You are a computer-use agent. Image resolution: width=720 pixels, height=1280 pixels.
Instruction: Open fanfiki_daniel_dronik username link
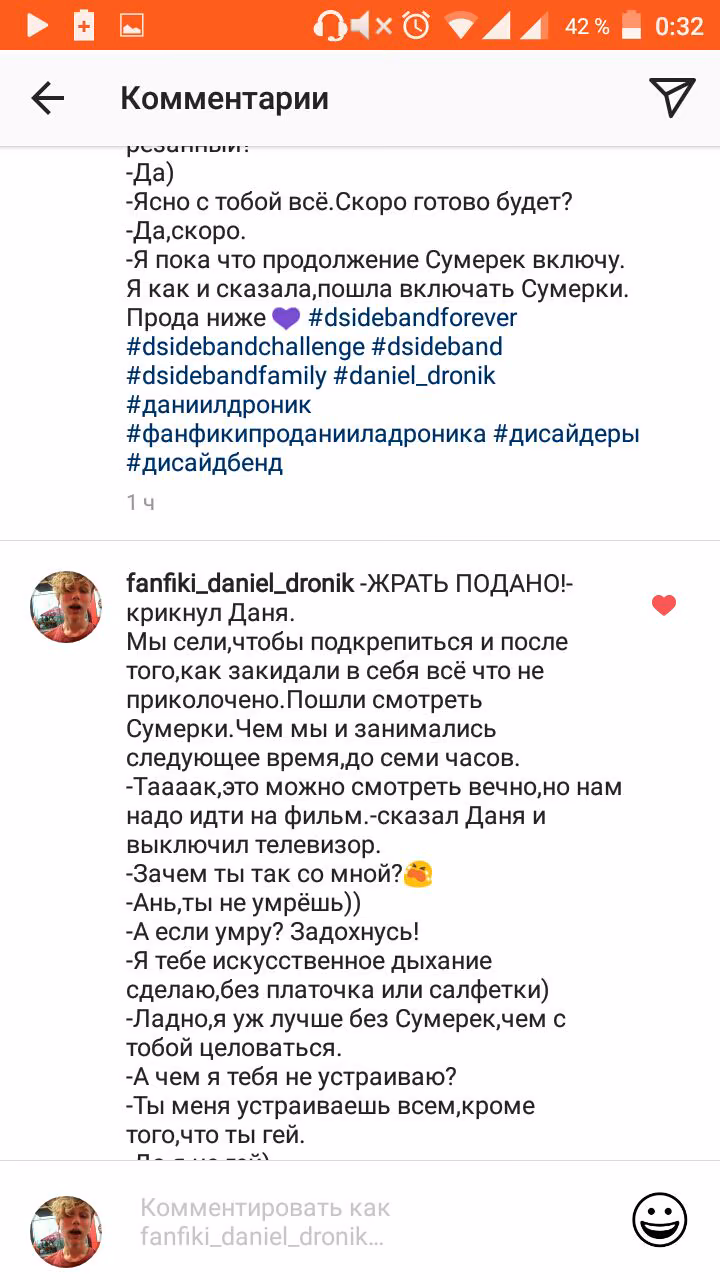pyautogui.click(x=240, y=583)
